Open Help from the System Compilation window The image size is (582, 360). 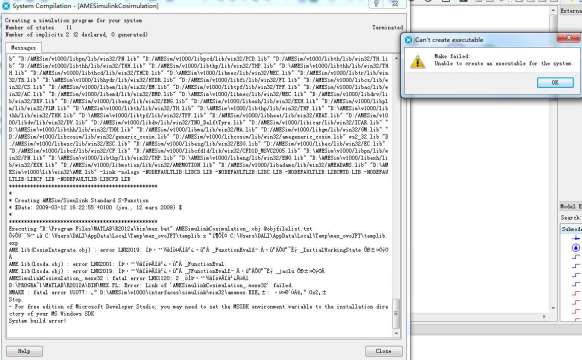coord(24,351)
